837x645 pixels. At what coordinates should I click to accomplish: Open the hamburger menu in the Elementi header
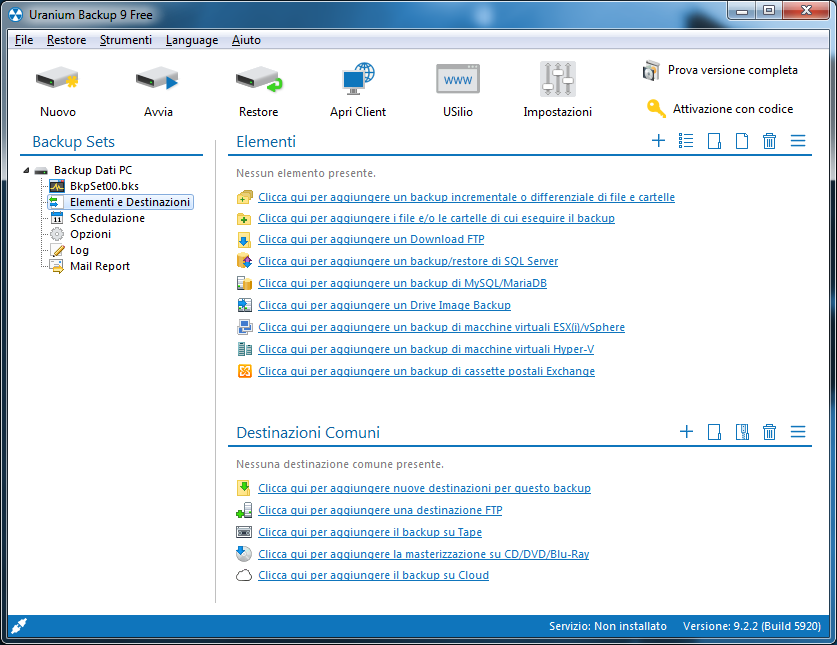tap(798, 141)
